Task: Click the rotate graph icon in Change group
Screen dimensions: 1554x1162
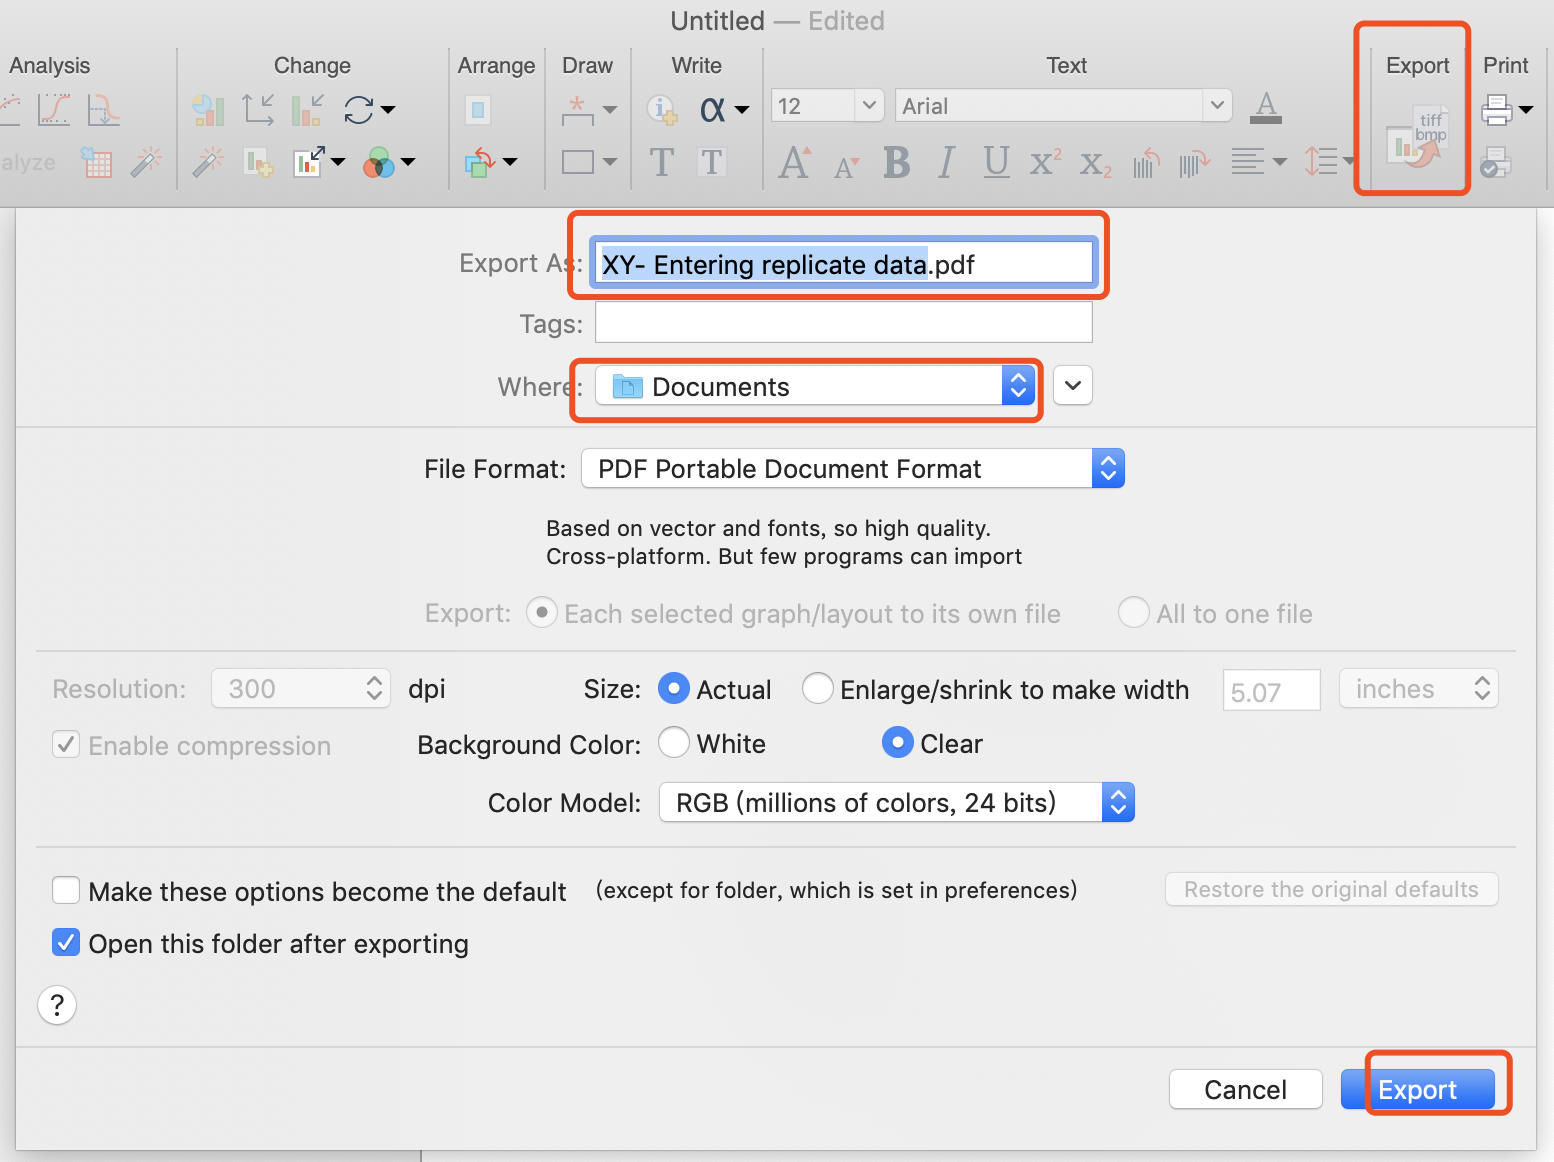Action: 360,110
